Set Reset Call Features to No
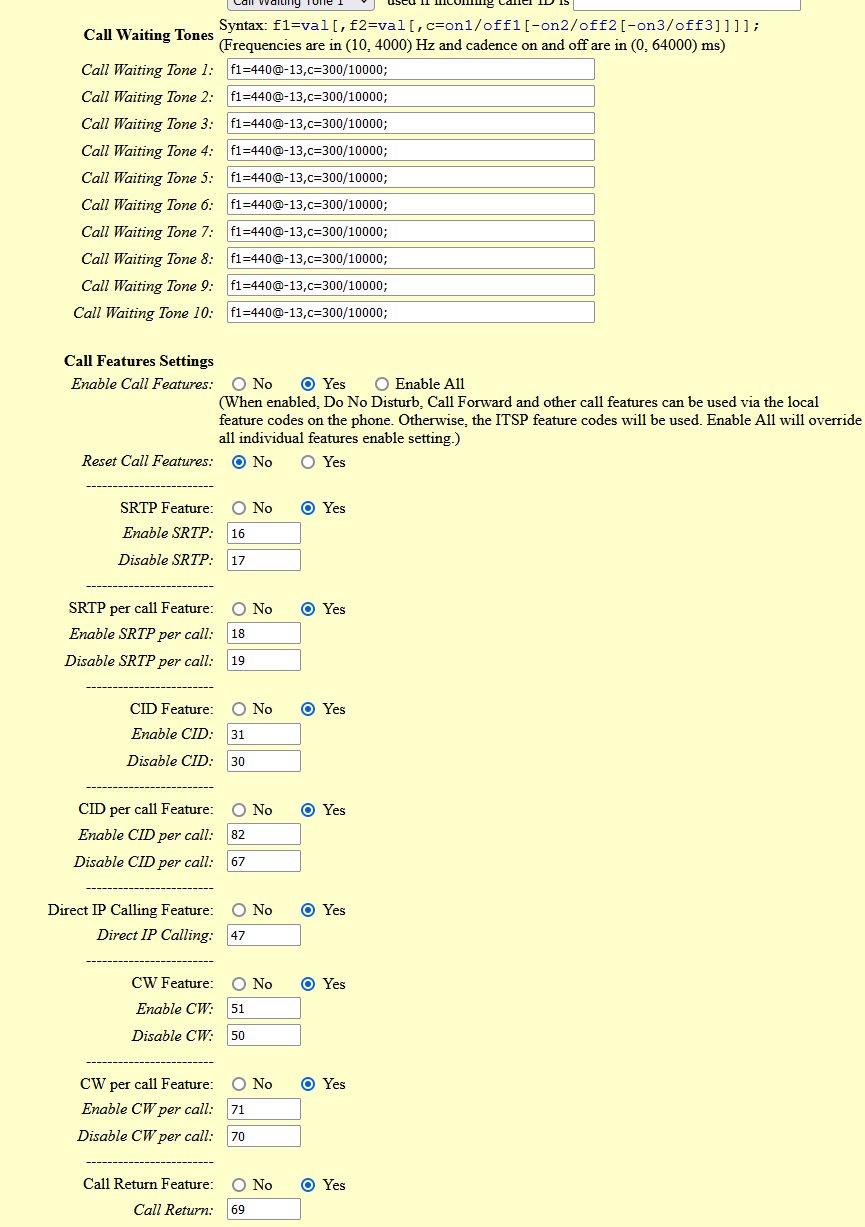 tap(239, 462)
